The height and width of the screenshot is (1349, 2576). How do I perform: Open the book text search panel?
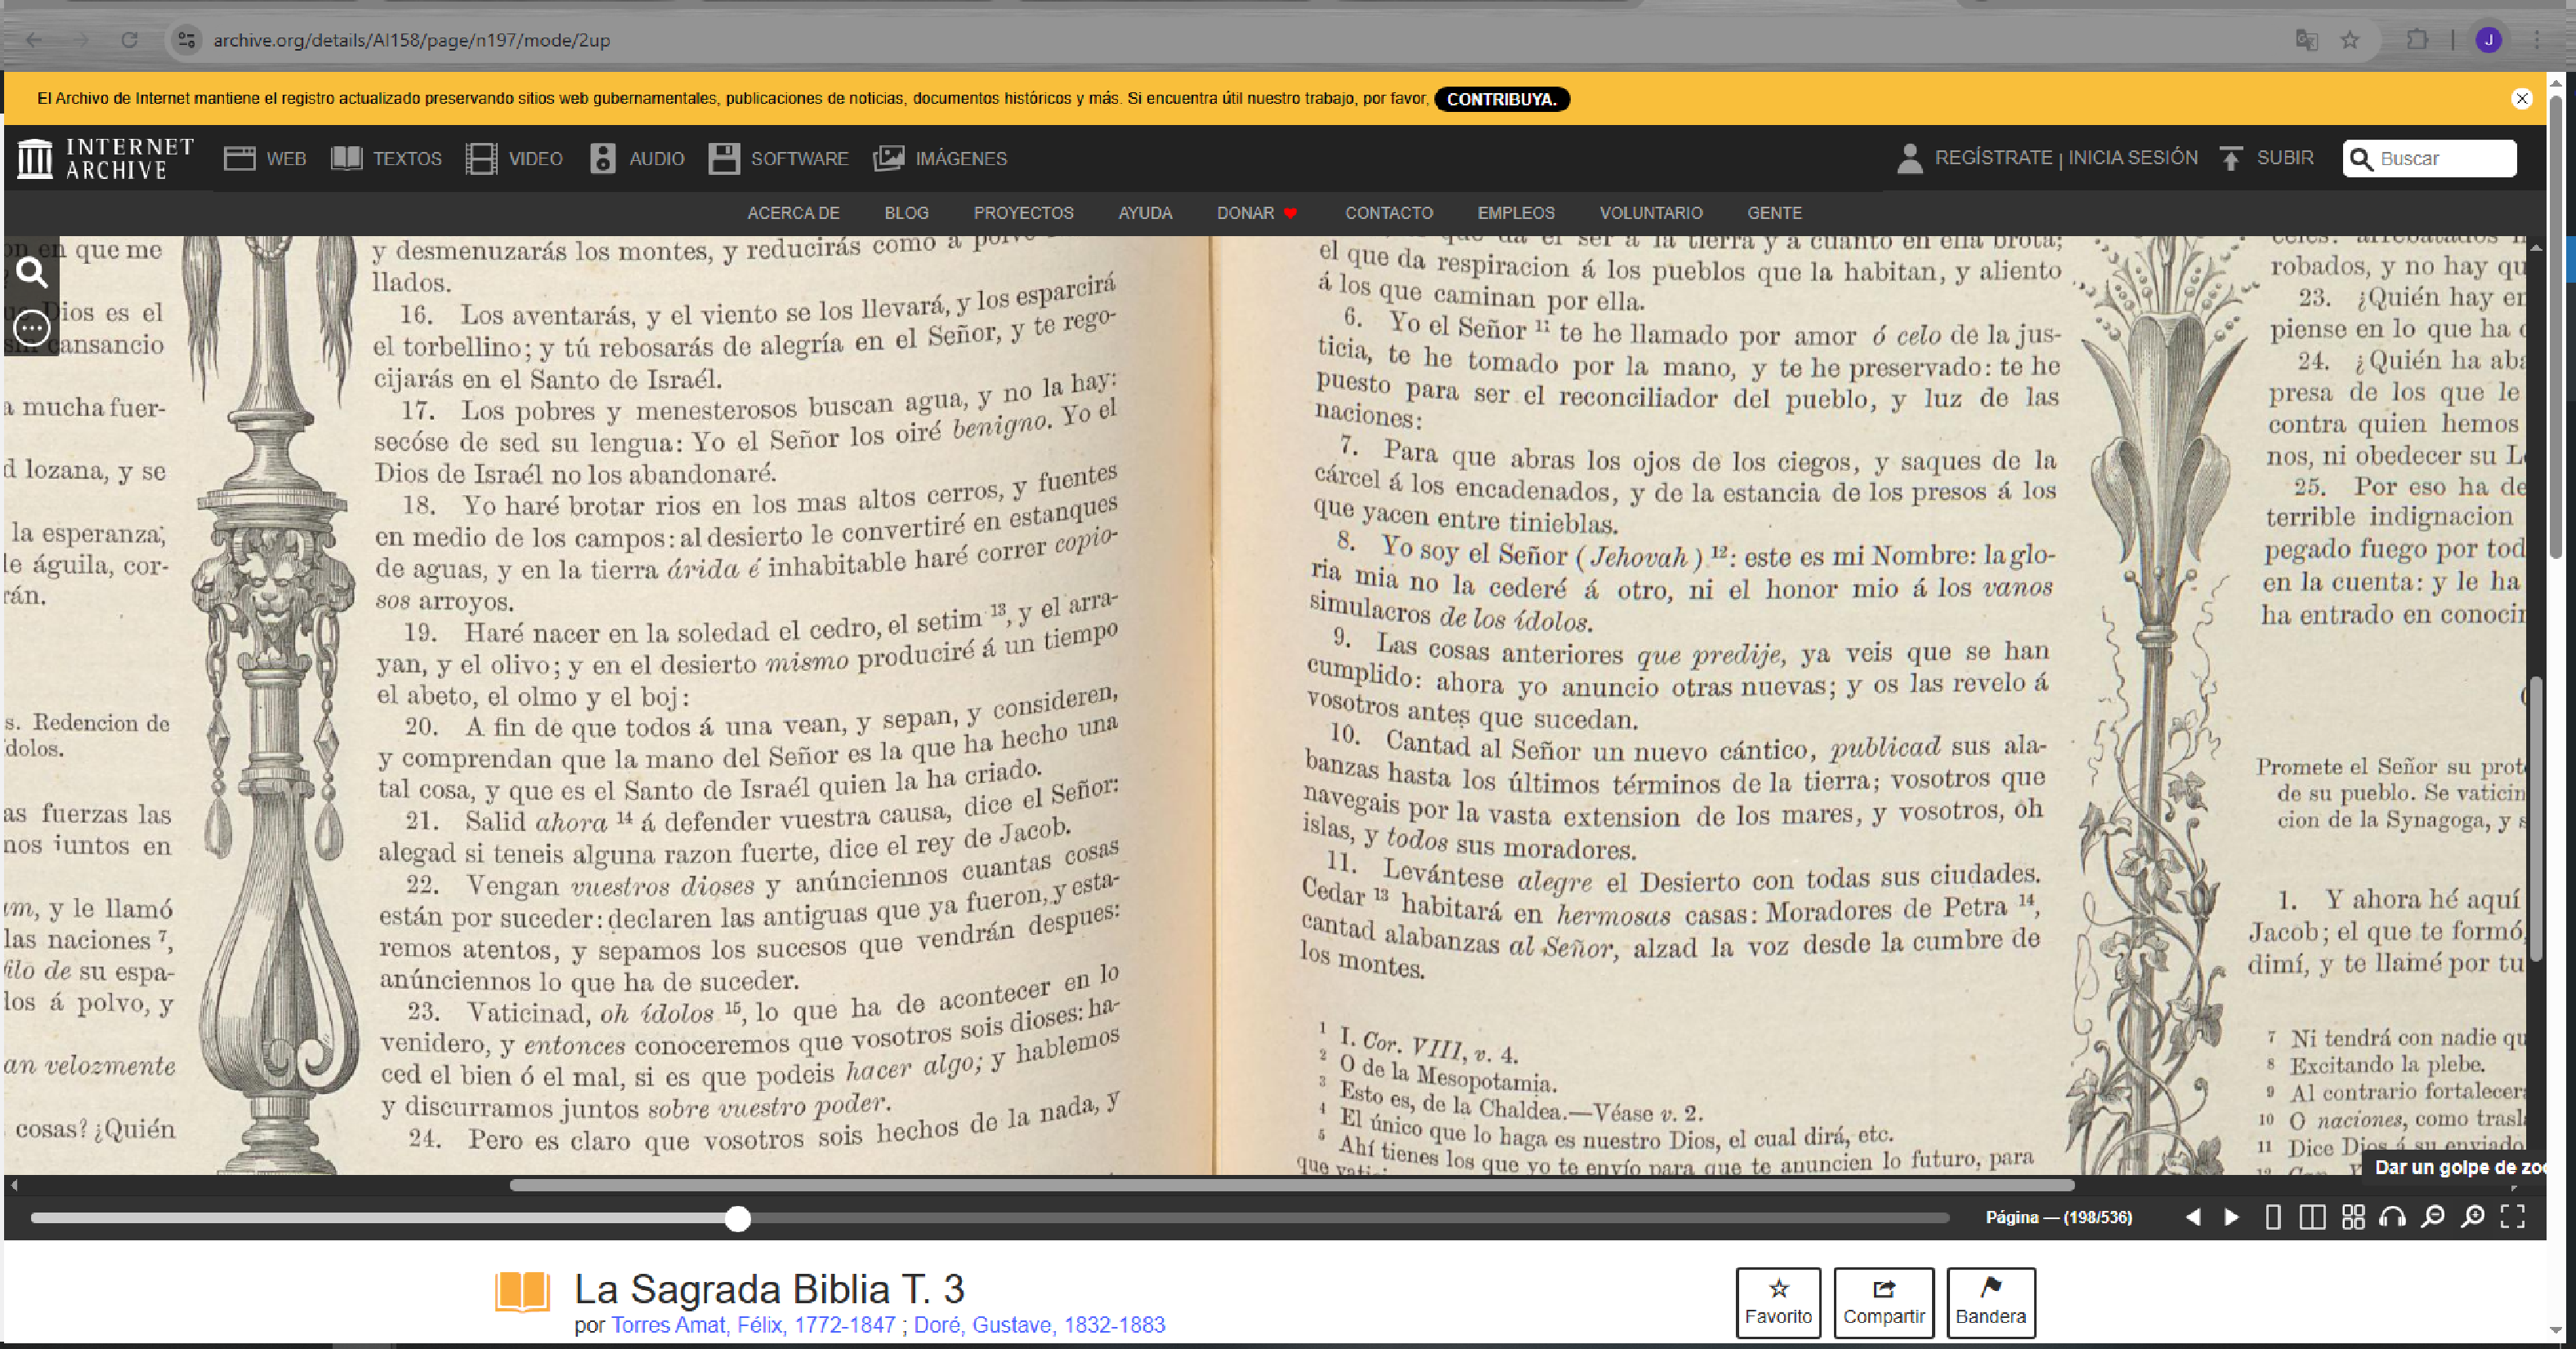point(32,272)
